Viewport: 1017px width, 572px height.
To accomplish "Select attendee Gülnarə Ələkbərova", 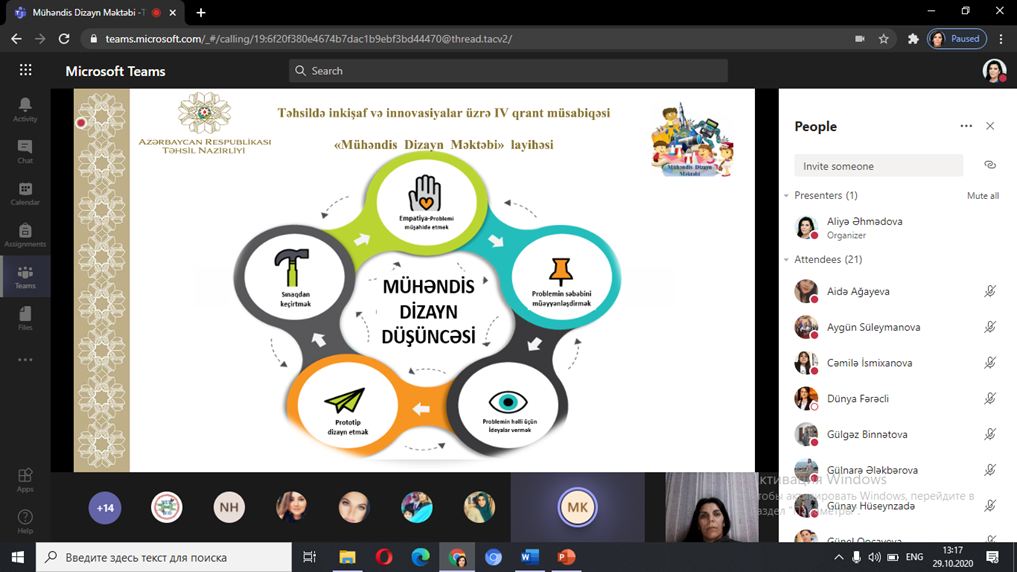I will click(x=898, y=470).
